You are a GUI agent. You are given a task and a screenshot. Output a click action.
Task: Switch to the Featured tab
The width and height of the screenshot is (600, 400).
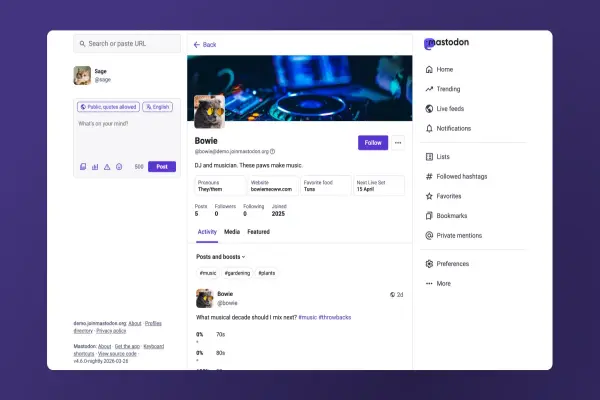(258, 232)
